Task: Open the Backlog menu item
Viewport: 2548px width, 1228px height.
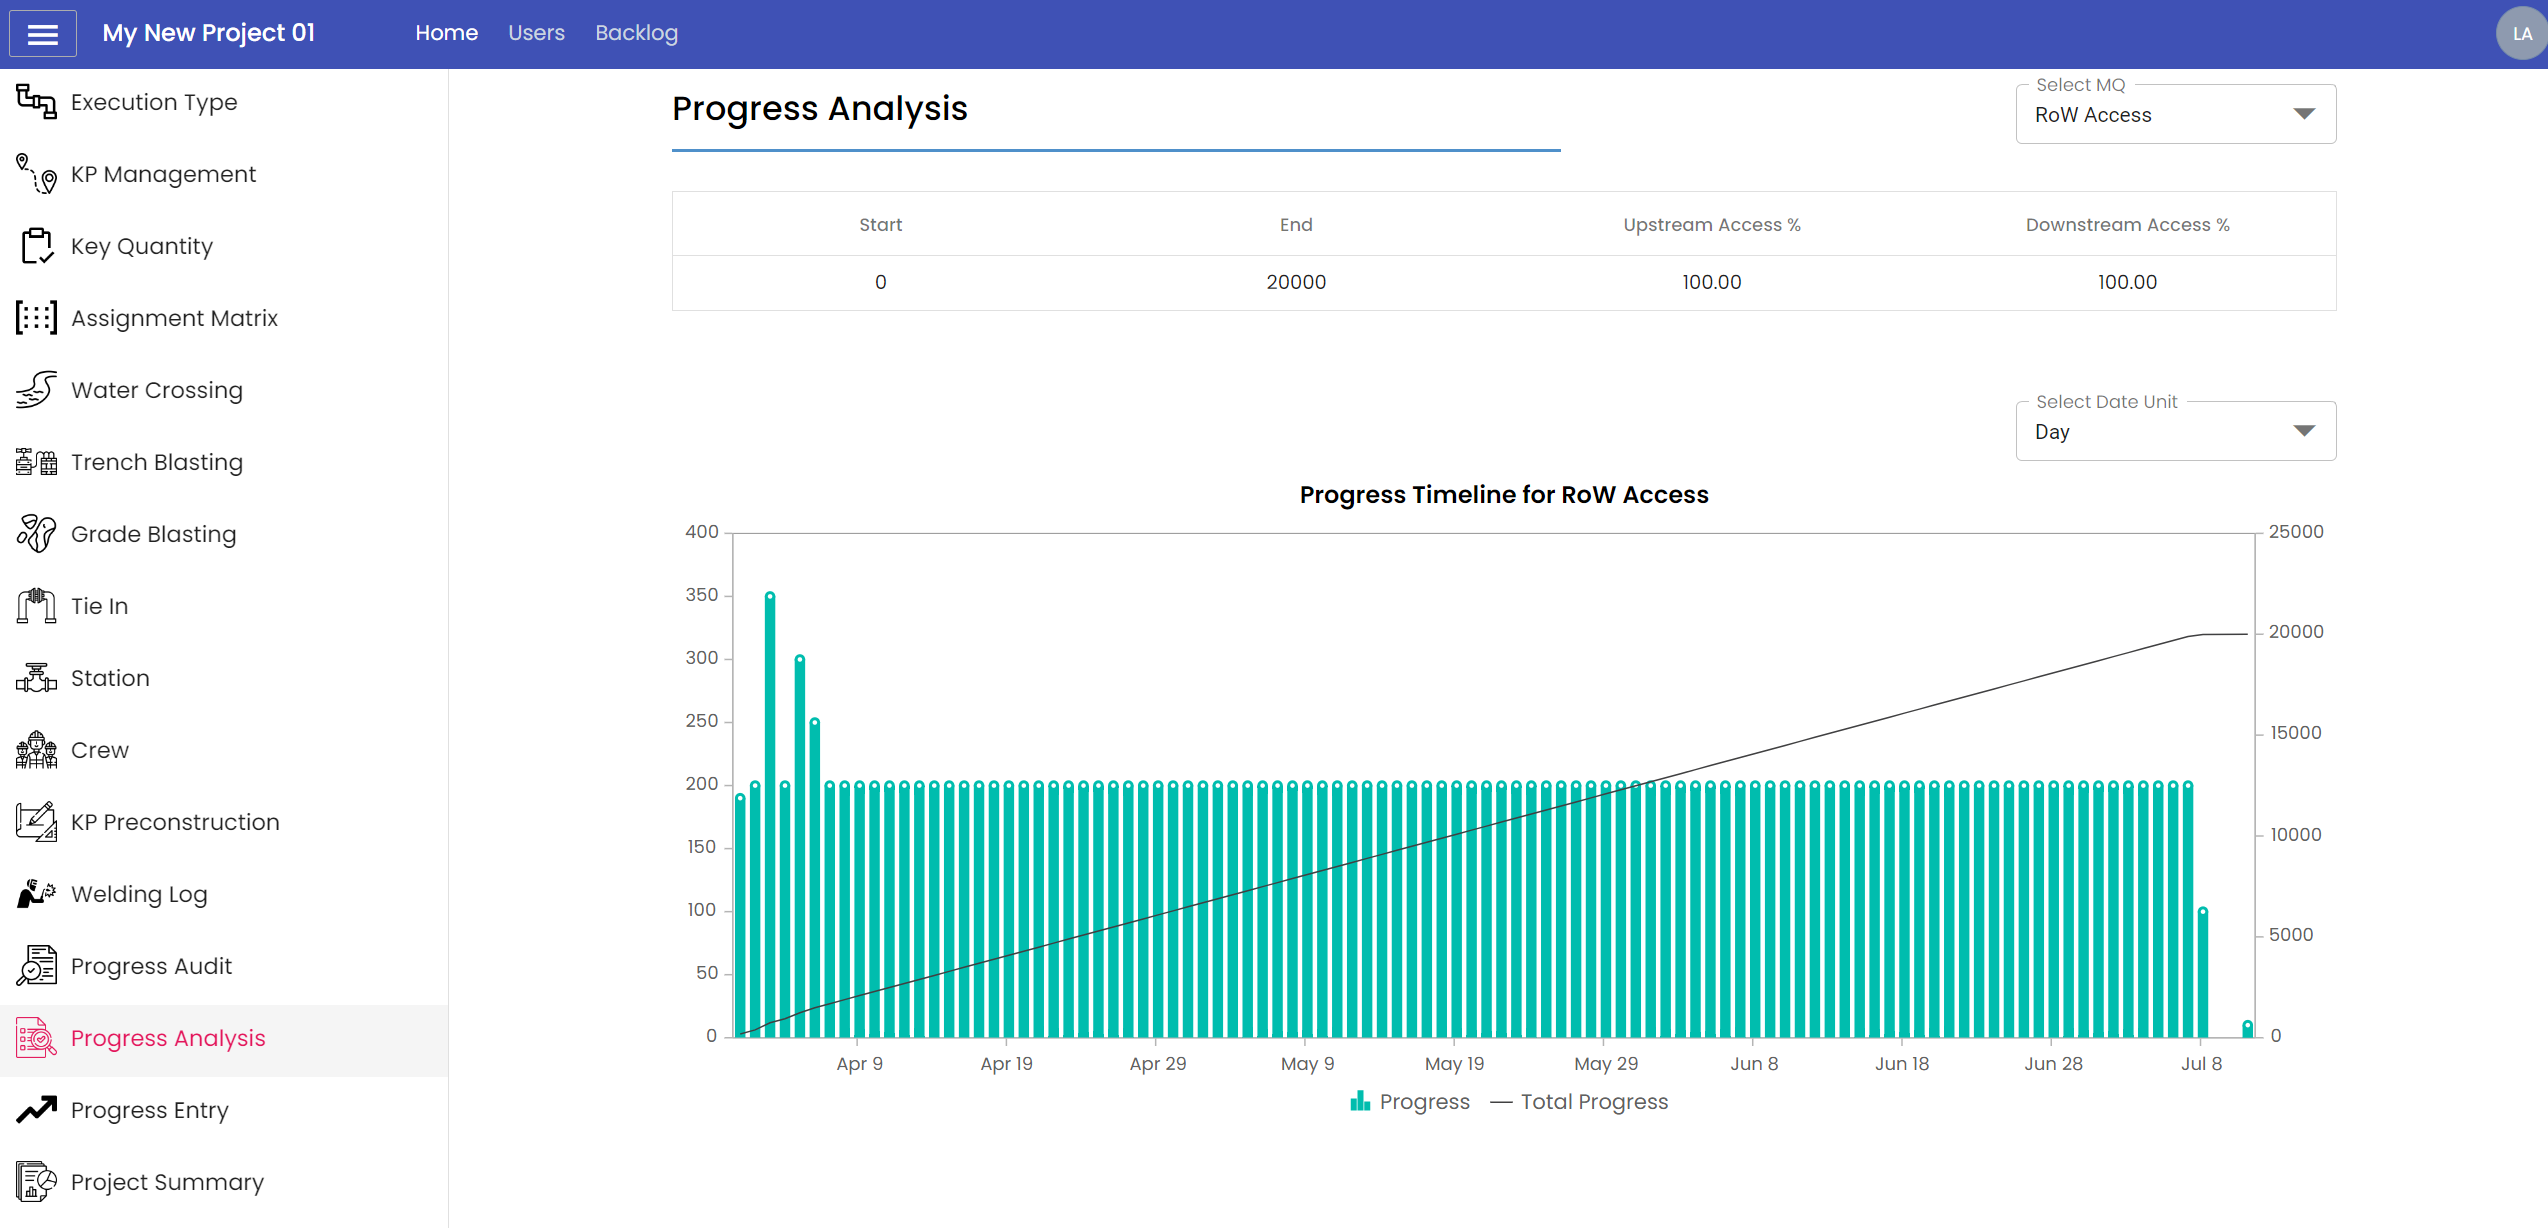Action: pos(636,33)
